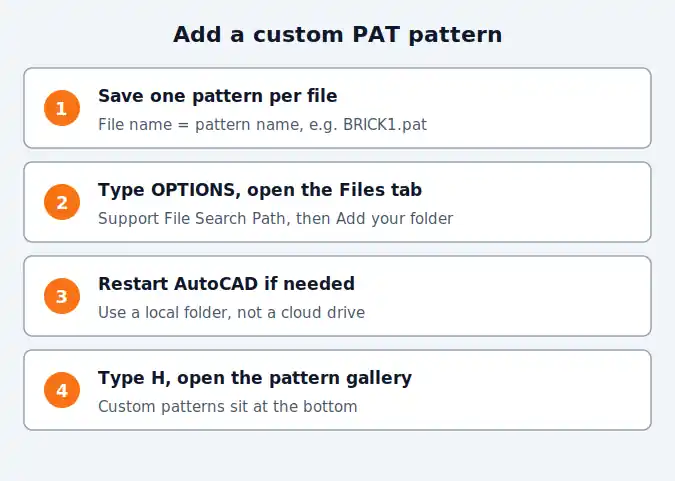This screenshot has width=675, height=481.
Task: Click the "Add a custom PAT pattern" title
Action: pos(338,34)
